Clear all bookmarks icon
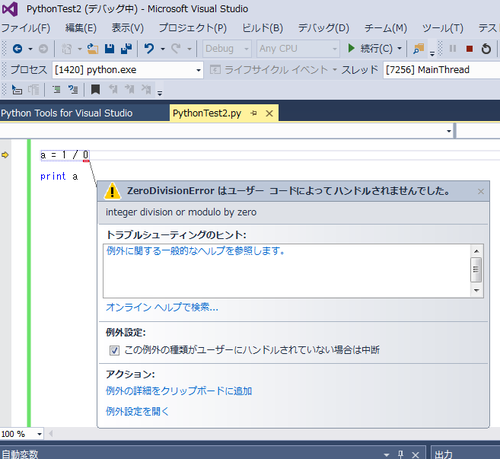This screenshot has width=500, height=459. tap(146, 90)
